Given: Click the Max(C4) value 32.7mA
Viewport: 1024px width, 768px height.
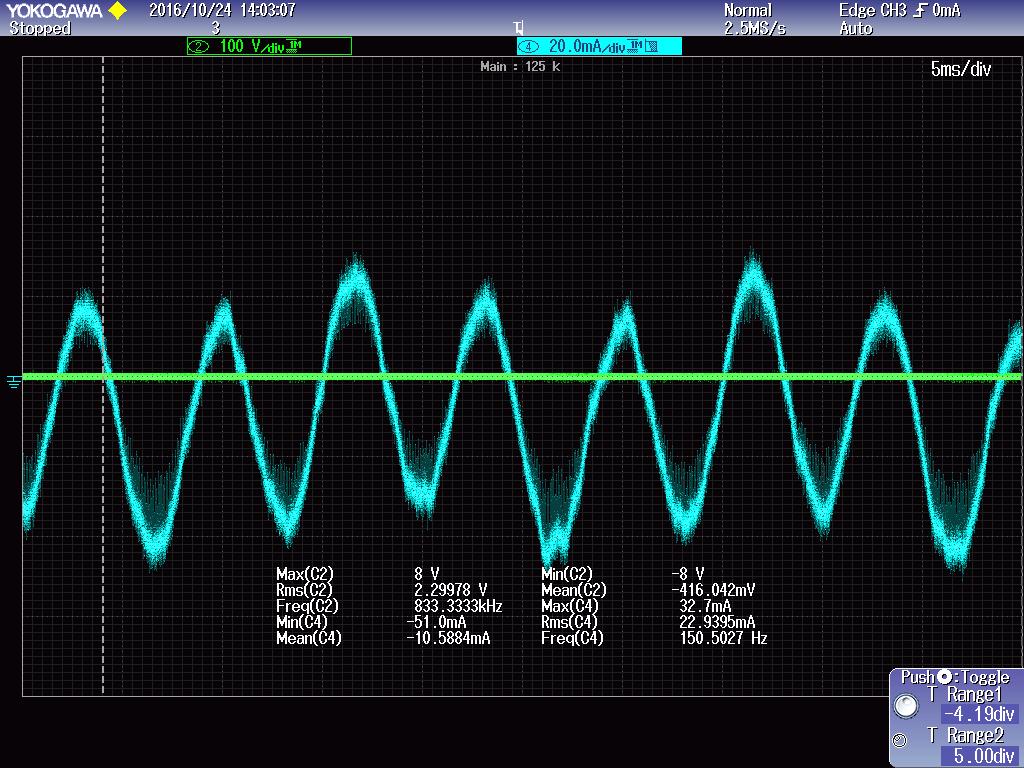Looking at the screenshot, I should (705, 606).
